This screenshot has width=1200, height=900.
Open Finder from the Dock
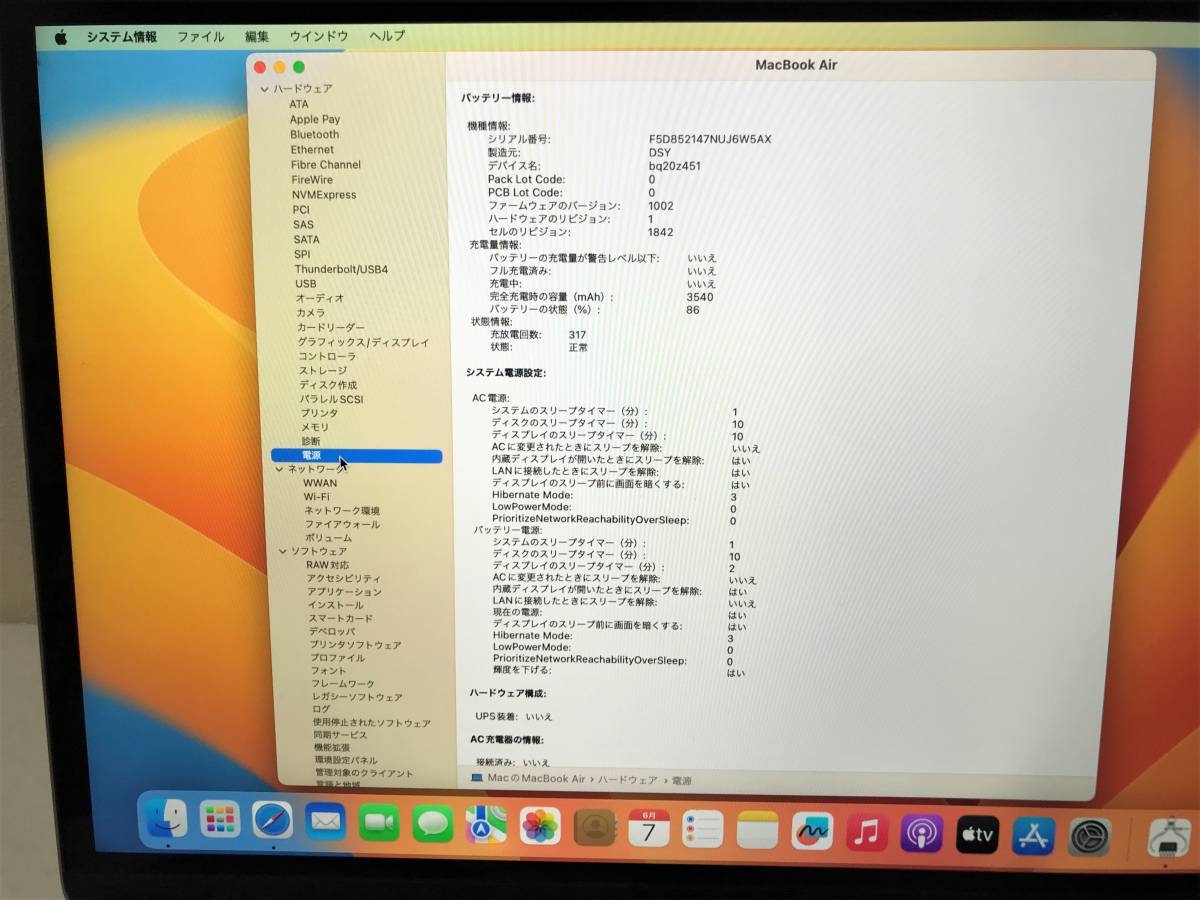165,819
